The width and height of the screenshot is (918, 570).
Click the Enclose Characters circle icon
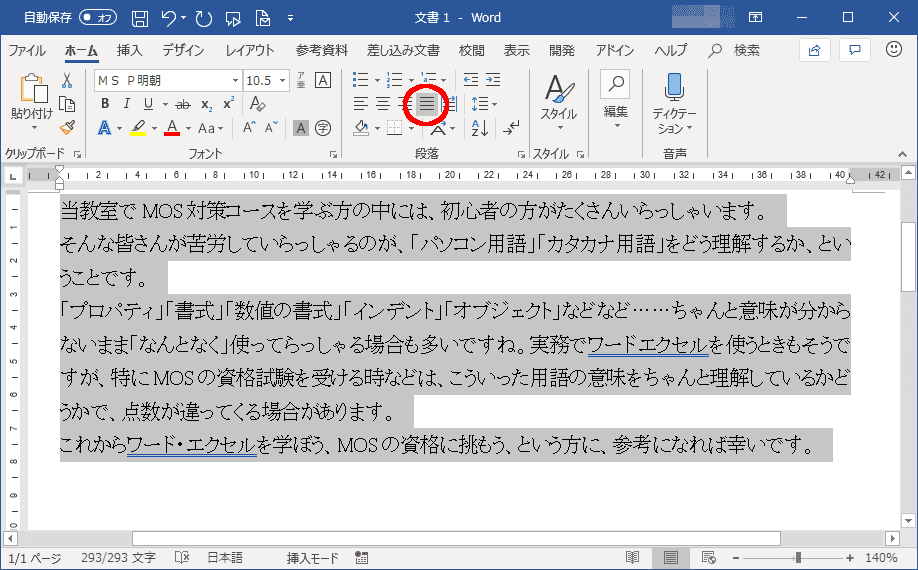323,128
